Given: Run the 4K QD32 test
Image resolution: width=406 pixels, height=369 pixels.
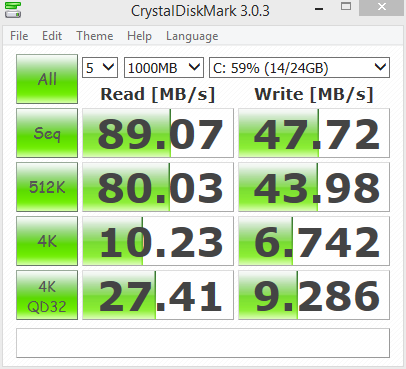Looking at the screenshot, I should pos(47,295).
